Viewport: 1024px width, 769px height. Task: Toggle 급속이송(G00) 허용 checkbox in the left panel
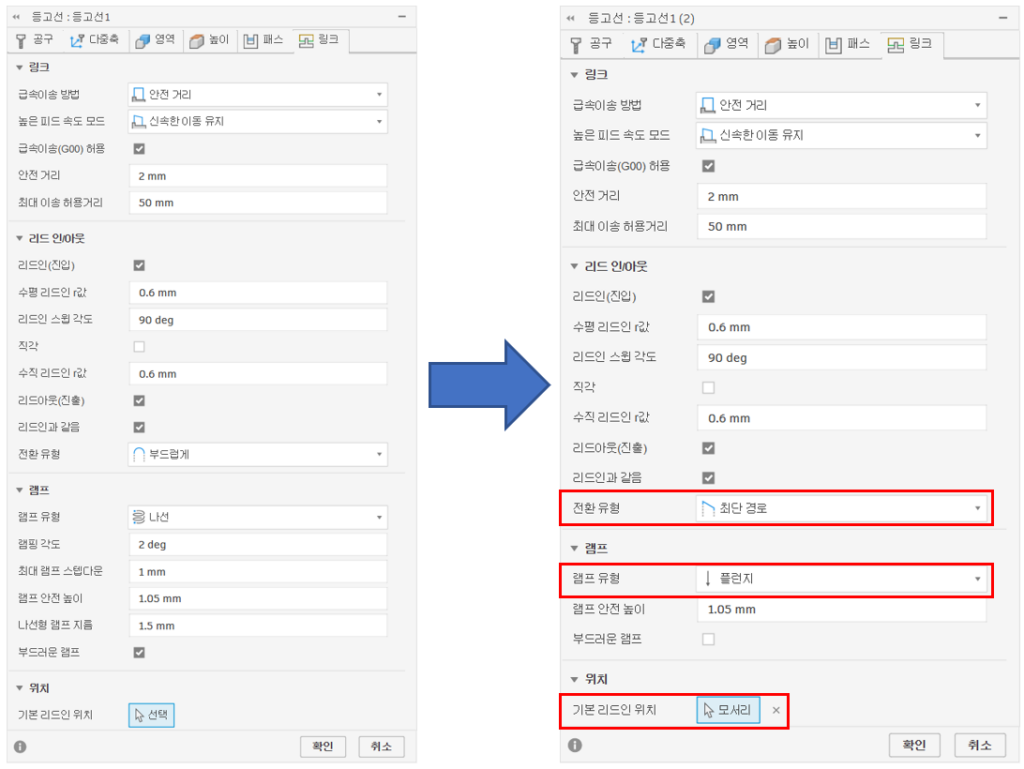coord(139,149)
